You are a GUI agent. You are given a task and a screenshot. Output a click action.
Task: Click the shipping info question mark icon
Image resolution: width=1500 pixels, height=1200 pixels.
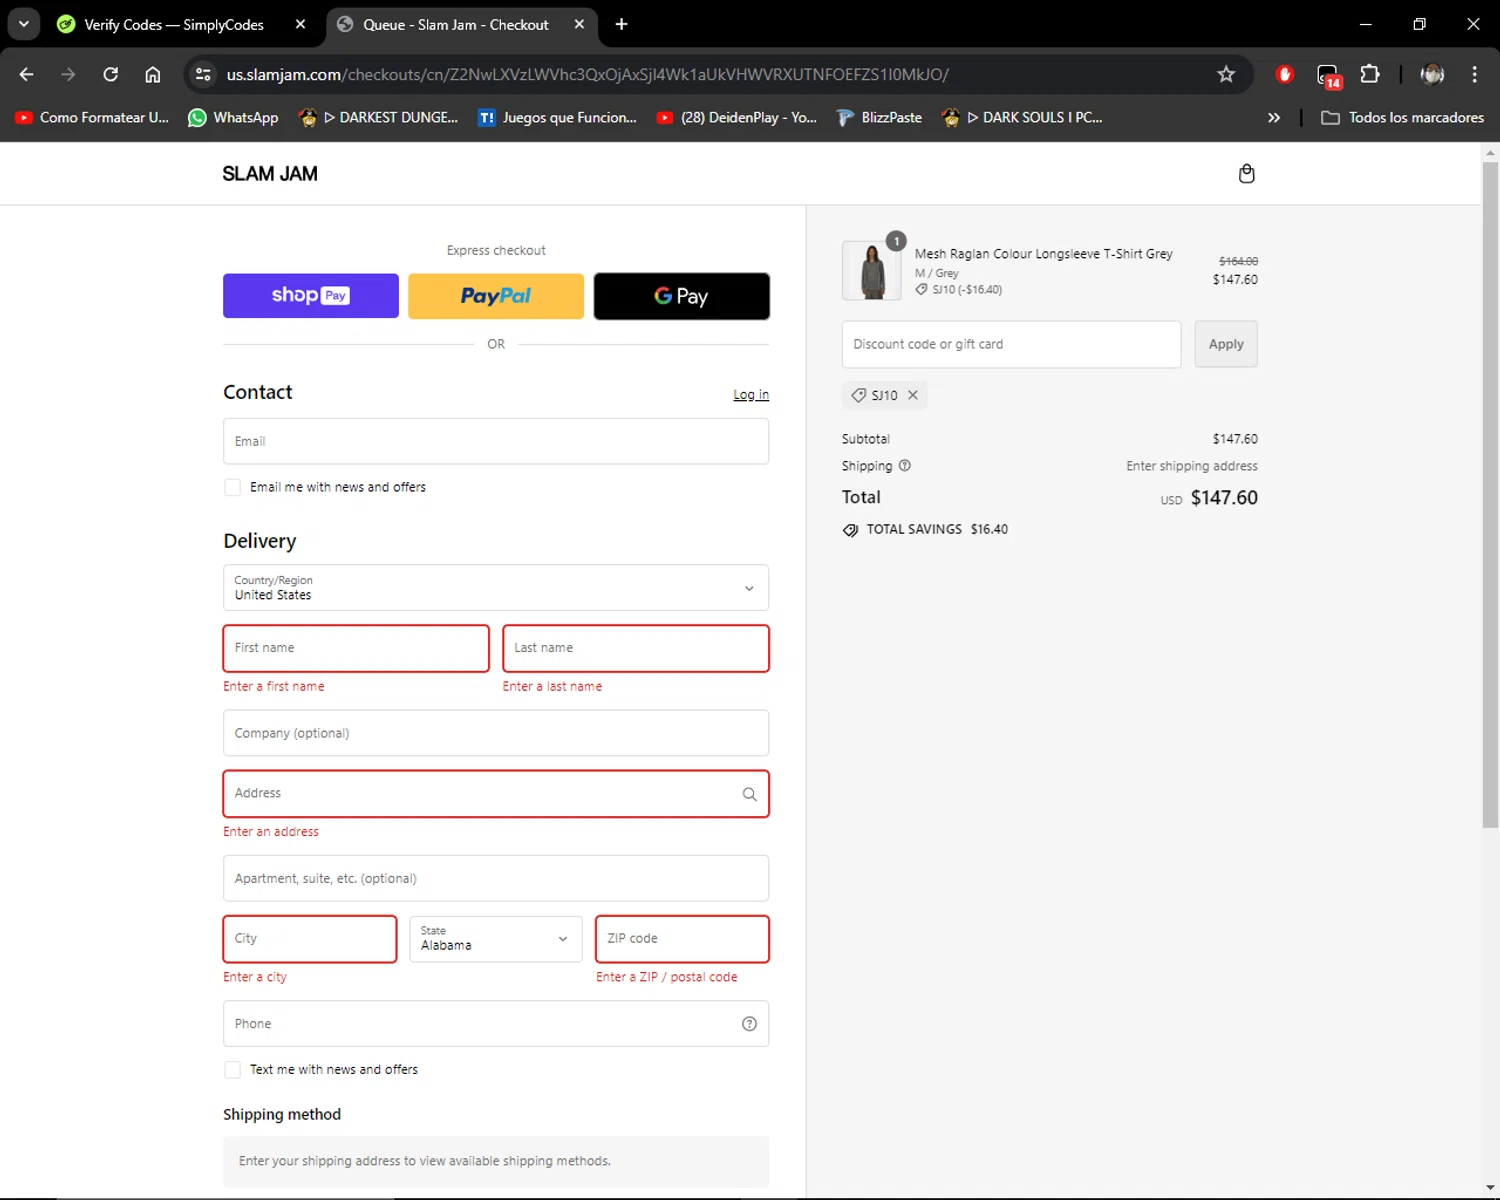905,466
